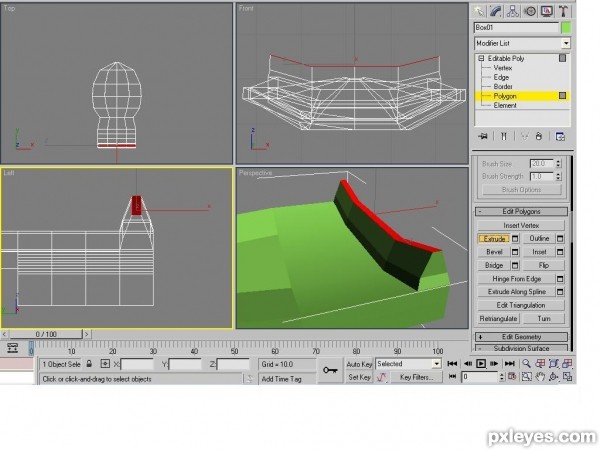600x450 pixels.
Task: Open Extrude Along Spline settings box
Action: [x=560, y=292]
